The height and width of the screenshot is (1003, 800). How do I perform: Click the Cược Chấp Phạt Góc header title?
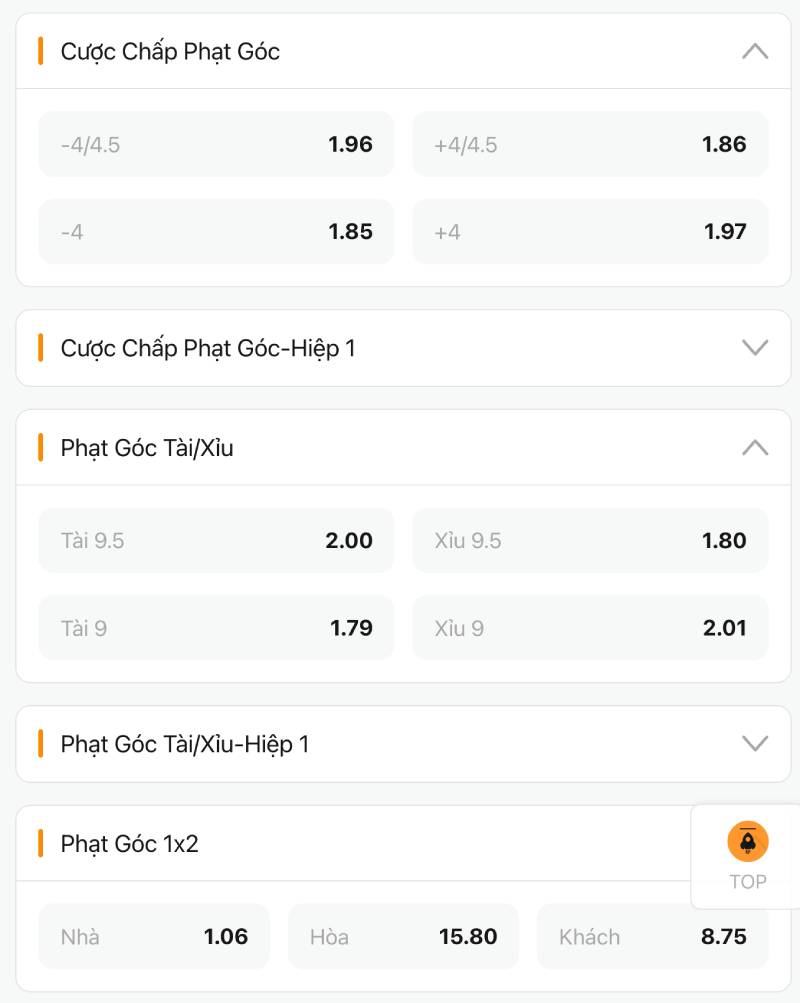coord(170,51)
